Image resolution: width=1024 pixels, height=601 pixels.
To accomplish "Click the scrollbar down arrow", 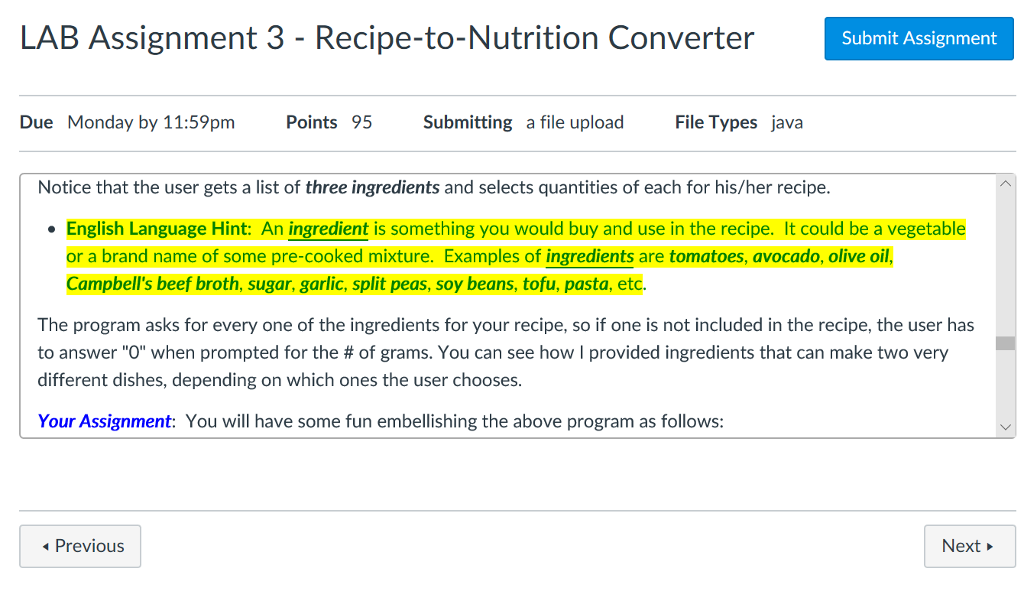I will pyautogui.click(x=1005, y=426).
